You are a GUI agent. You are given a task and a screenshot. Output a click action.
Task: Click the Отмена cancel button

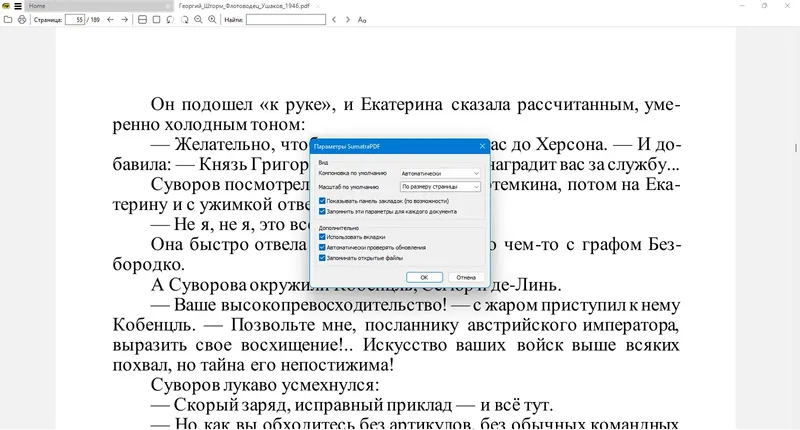pos(466,277)
